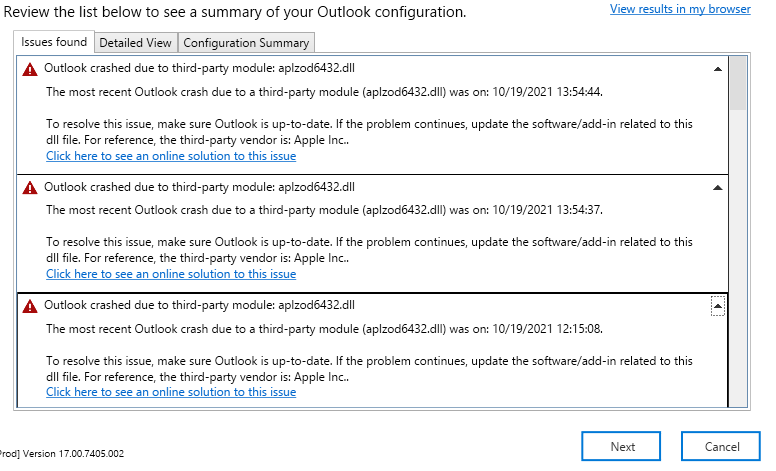Open View results in my browser link
This screenshot has height=471, width=776.
(x=681, y=9)
